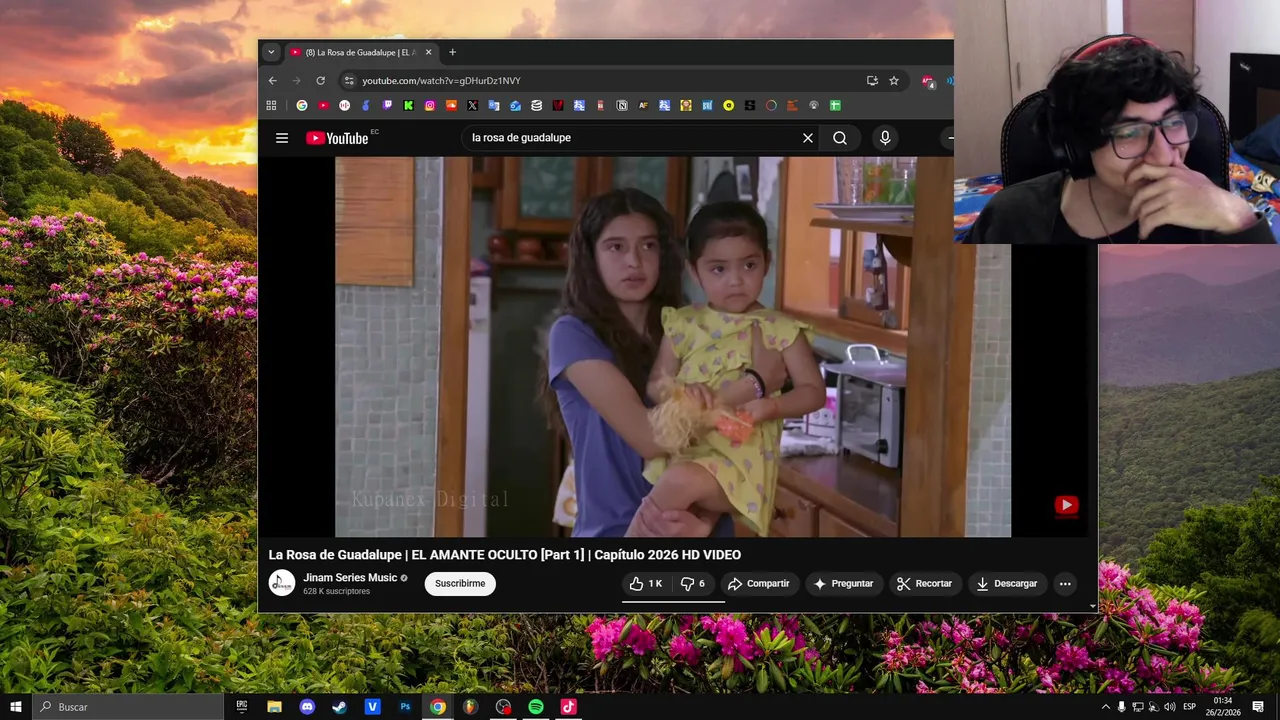
Task: Open the tab search dropdown arrow
Action: 270,52
